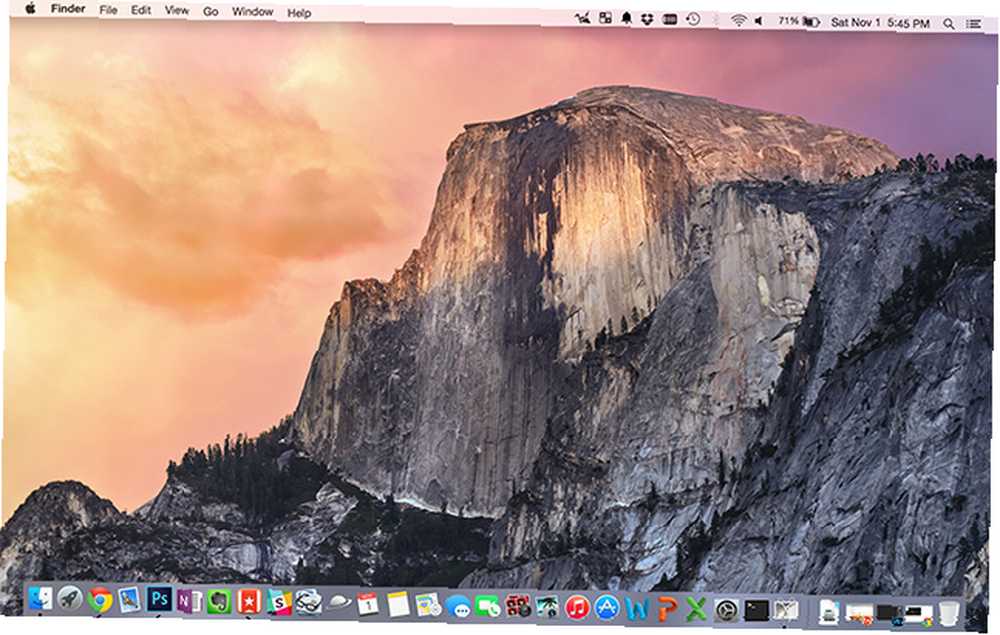Open the glasses reader app icon
The width and height of the screenshot is (1000, 635).
309,602
